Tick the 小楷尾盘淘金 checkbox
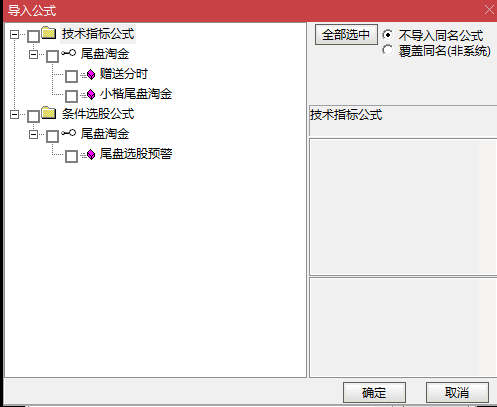Viewport: 497px width, 407px height. coord(71,96)
